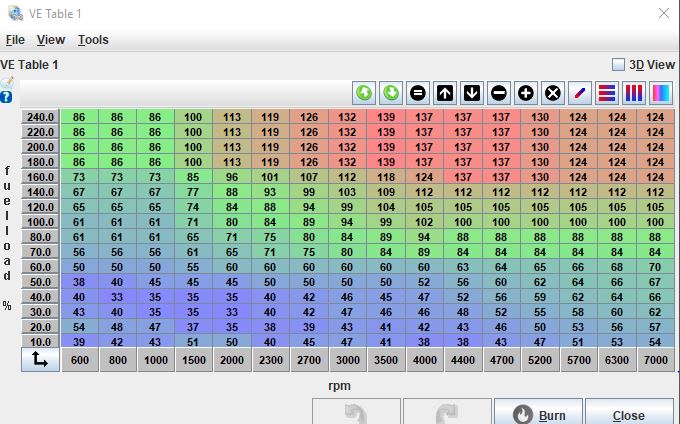
Task: Click the blue question mark help icon
Action: 7,97
